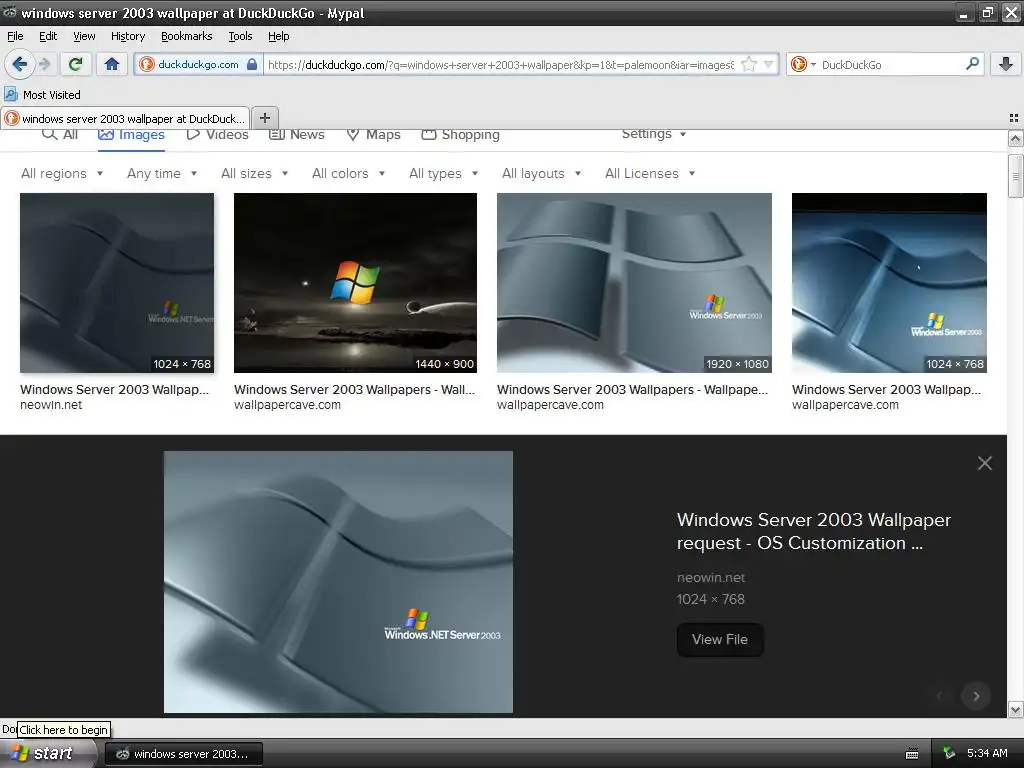Open the File menu
Image resolution: width=1024 pixels, height=768 pixels.
point(15,36)
